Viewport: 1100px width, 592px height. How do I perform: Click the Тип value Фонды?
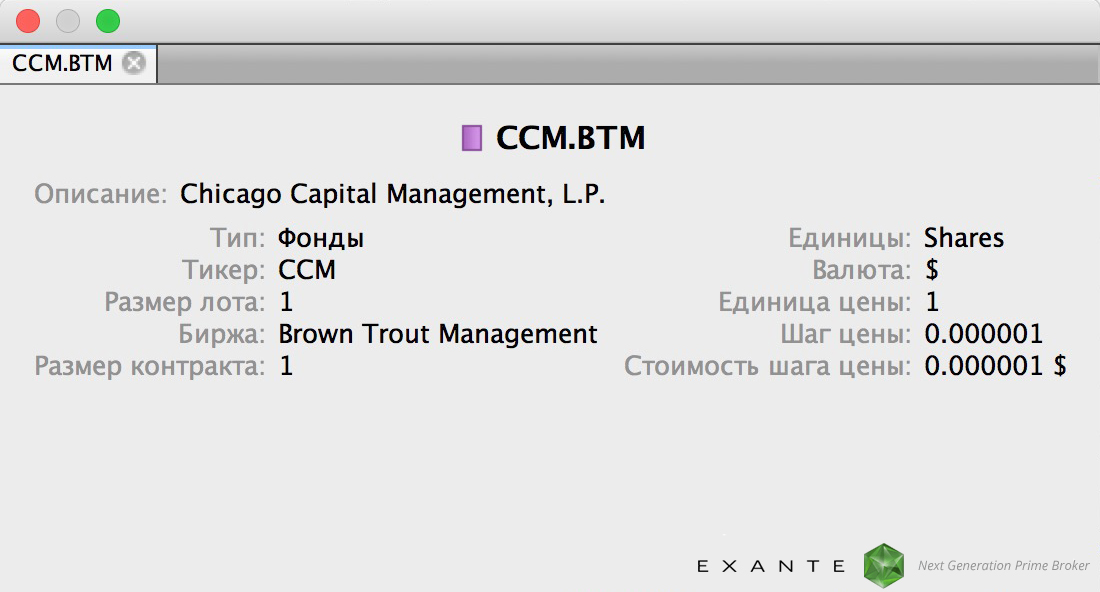(x=321, y=238)
